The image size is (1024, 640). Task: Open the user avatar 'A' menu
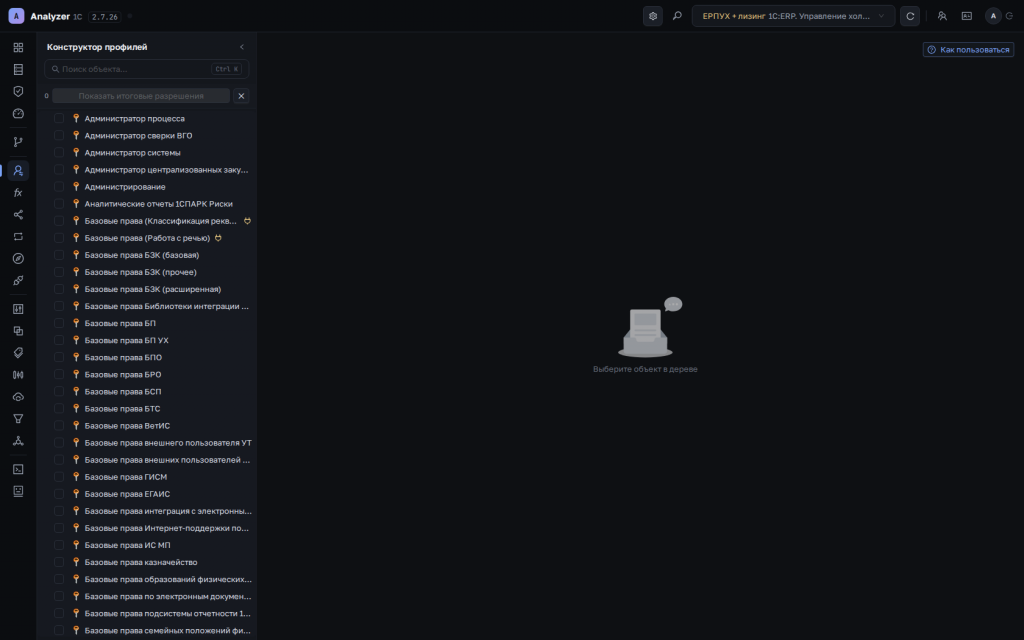click(x=993, y=16)
